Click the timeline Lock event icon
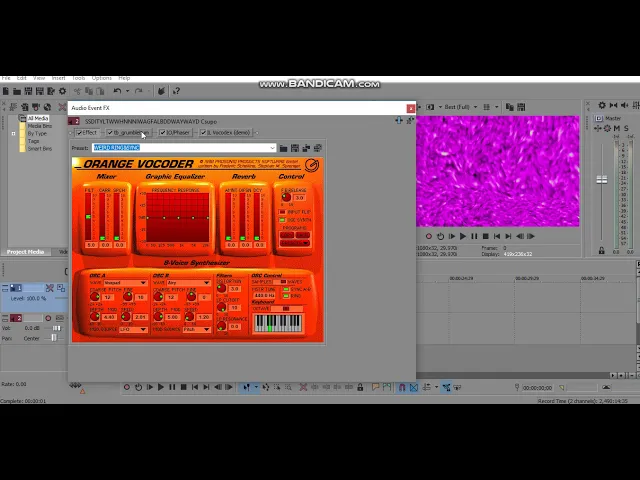Viewport: 640px width, 480px height. point(360,387)
